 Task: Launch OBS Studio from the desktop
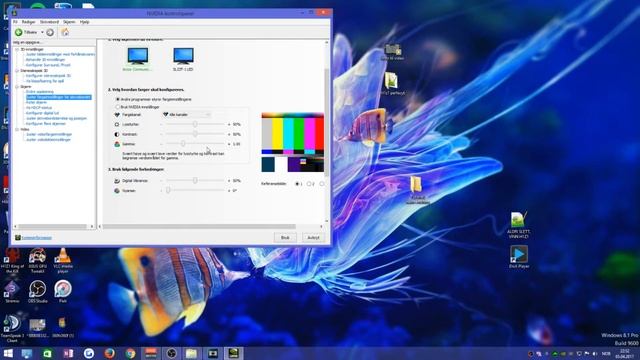click(x=38, y=291)
